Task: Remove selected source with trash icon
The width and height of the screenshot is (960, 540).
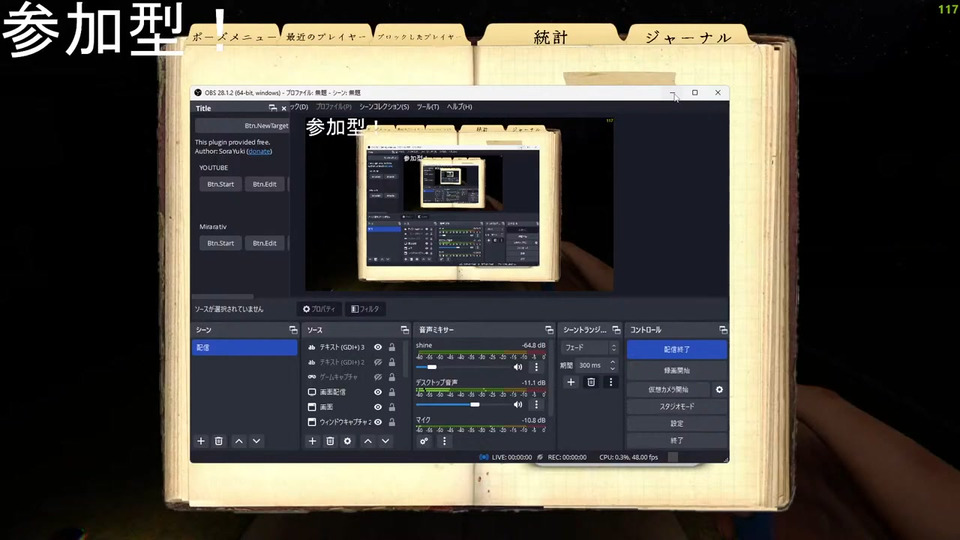Action: pos(330,441)
